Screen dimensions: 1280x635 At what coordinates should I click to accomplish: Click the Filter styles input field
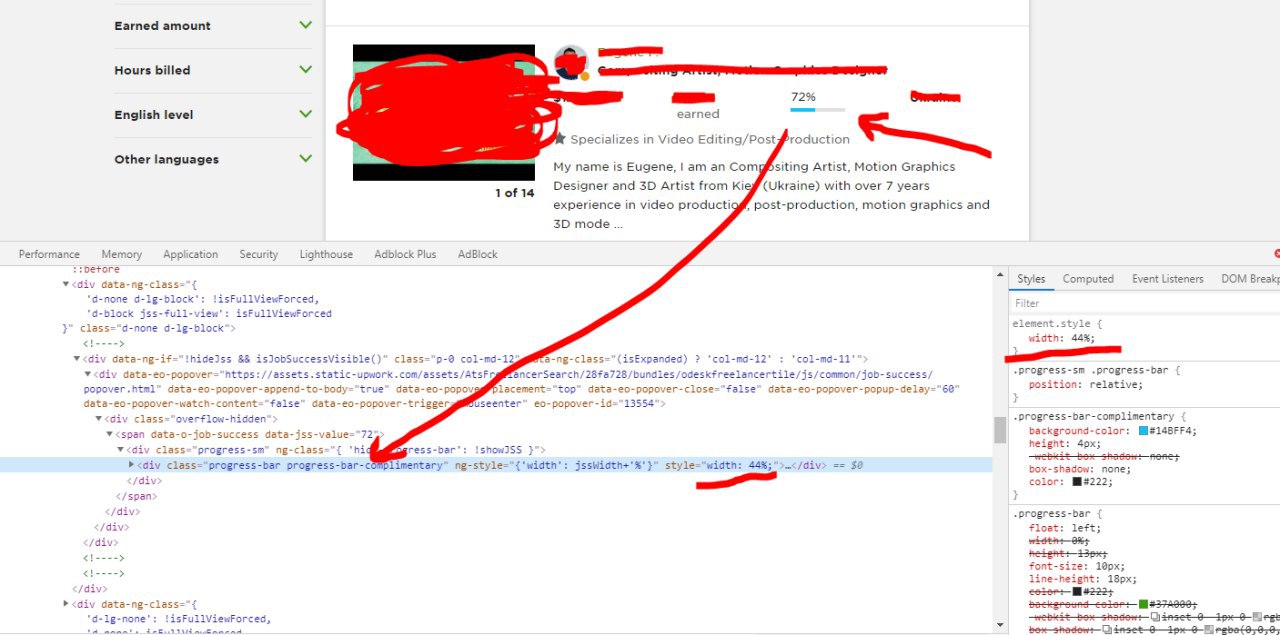coord(1144,303)
